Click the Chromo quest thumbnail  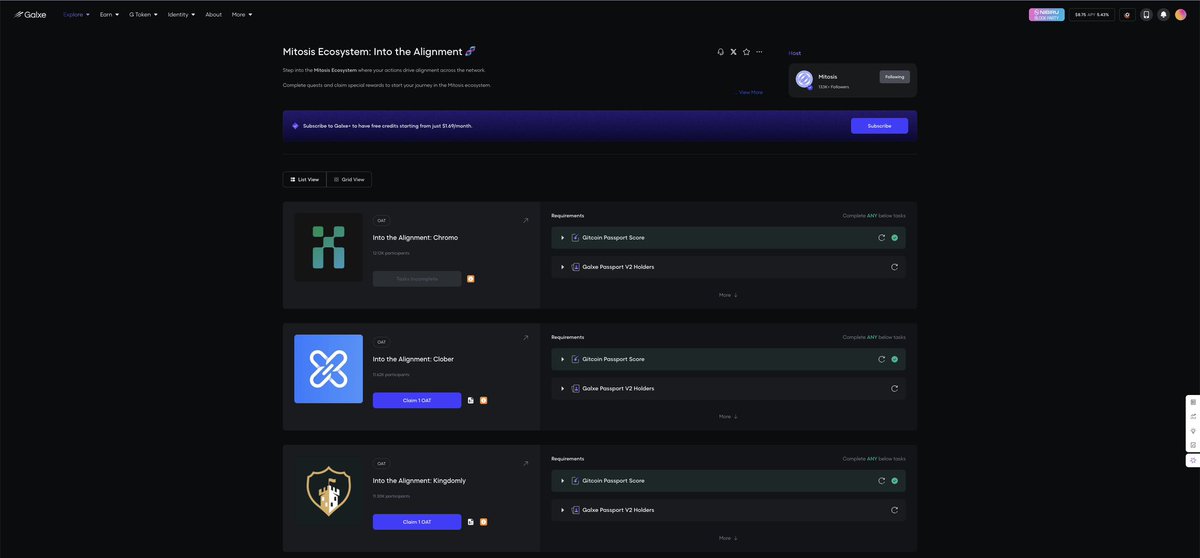pyautogui.click(x=328, y=247)
